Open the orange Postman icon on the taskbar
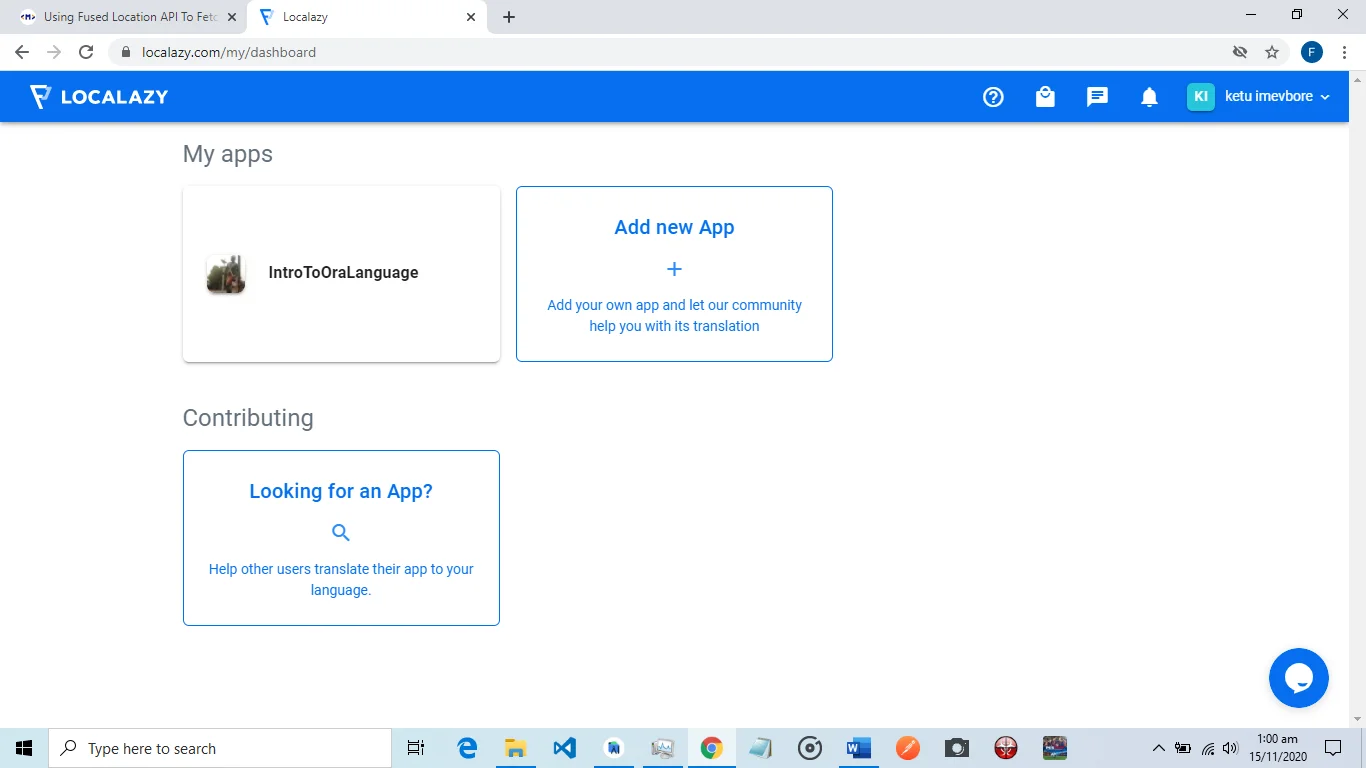 click(908, 748)
